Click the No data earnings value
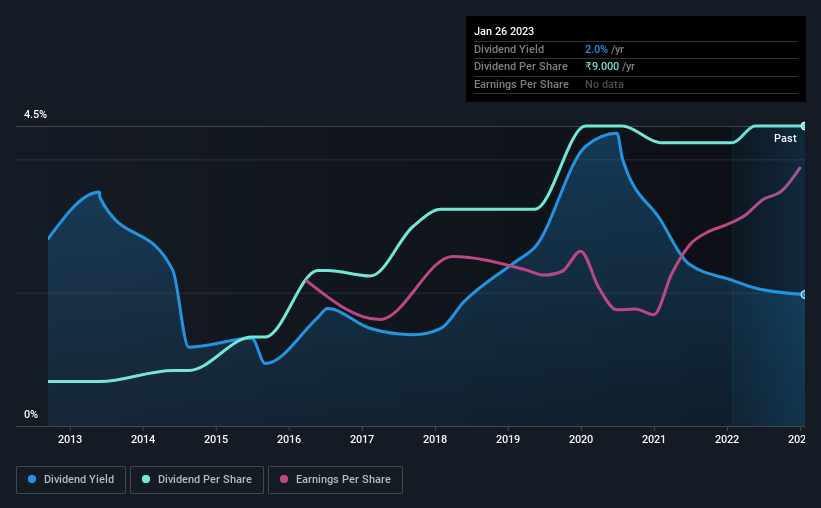The image size is (821, 508). (604, 84)
